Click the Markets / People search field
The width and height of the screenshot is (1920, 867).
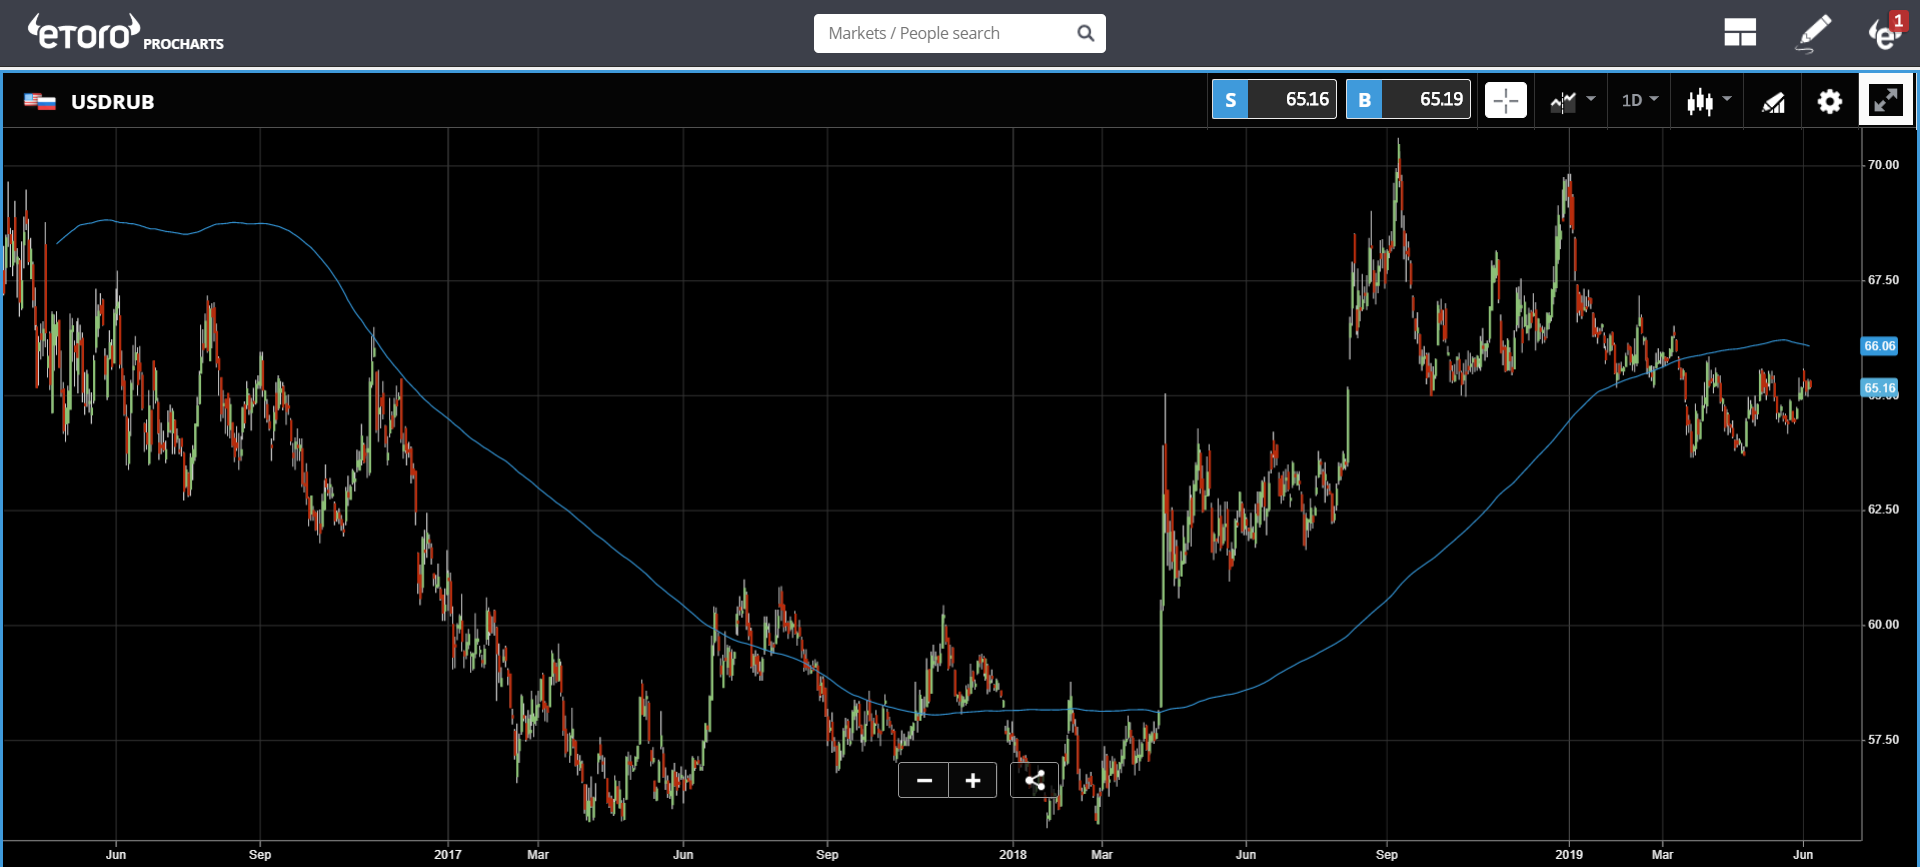coord(945,33)
